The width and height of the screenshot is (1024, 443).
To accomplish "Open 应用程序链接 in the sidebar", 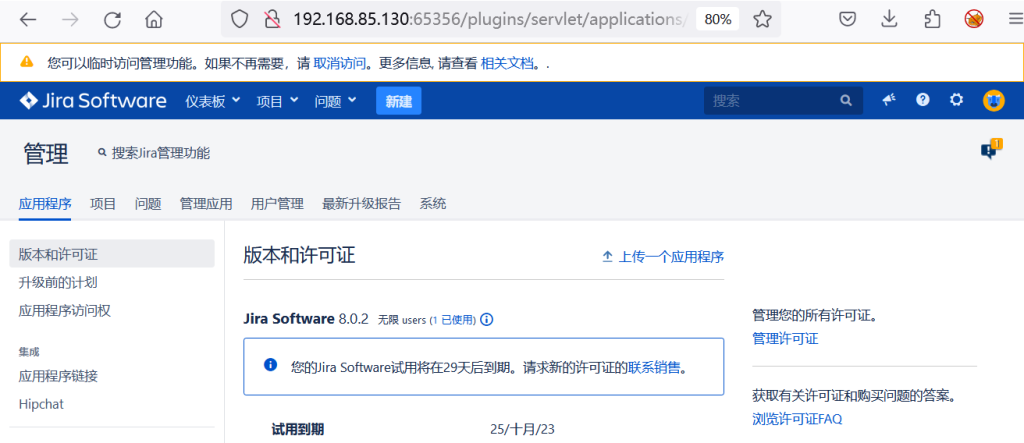I will click(58, 376).
